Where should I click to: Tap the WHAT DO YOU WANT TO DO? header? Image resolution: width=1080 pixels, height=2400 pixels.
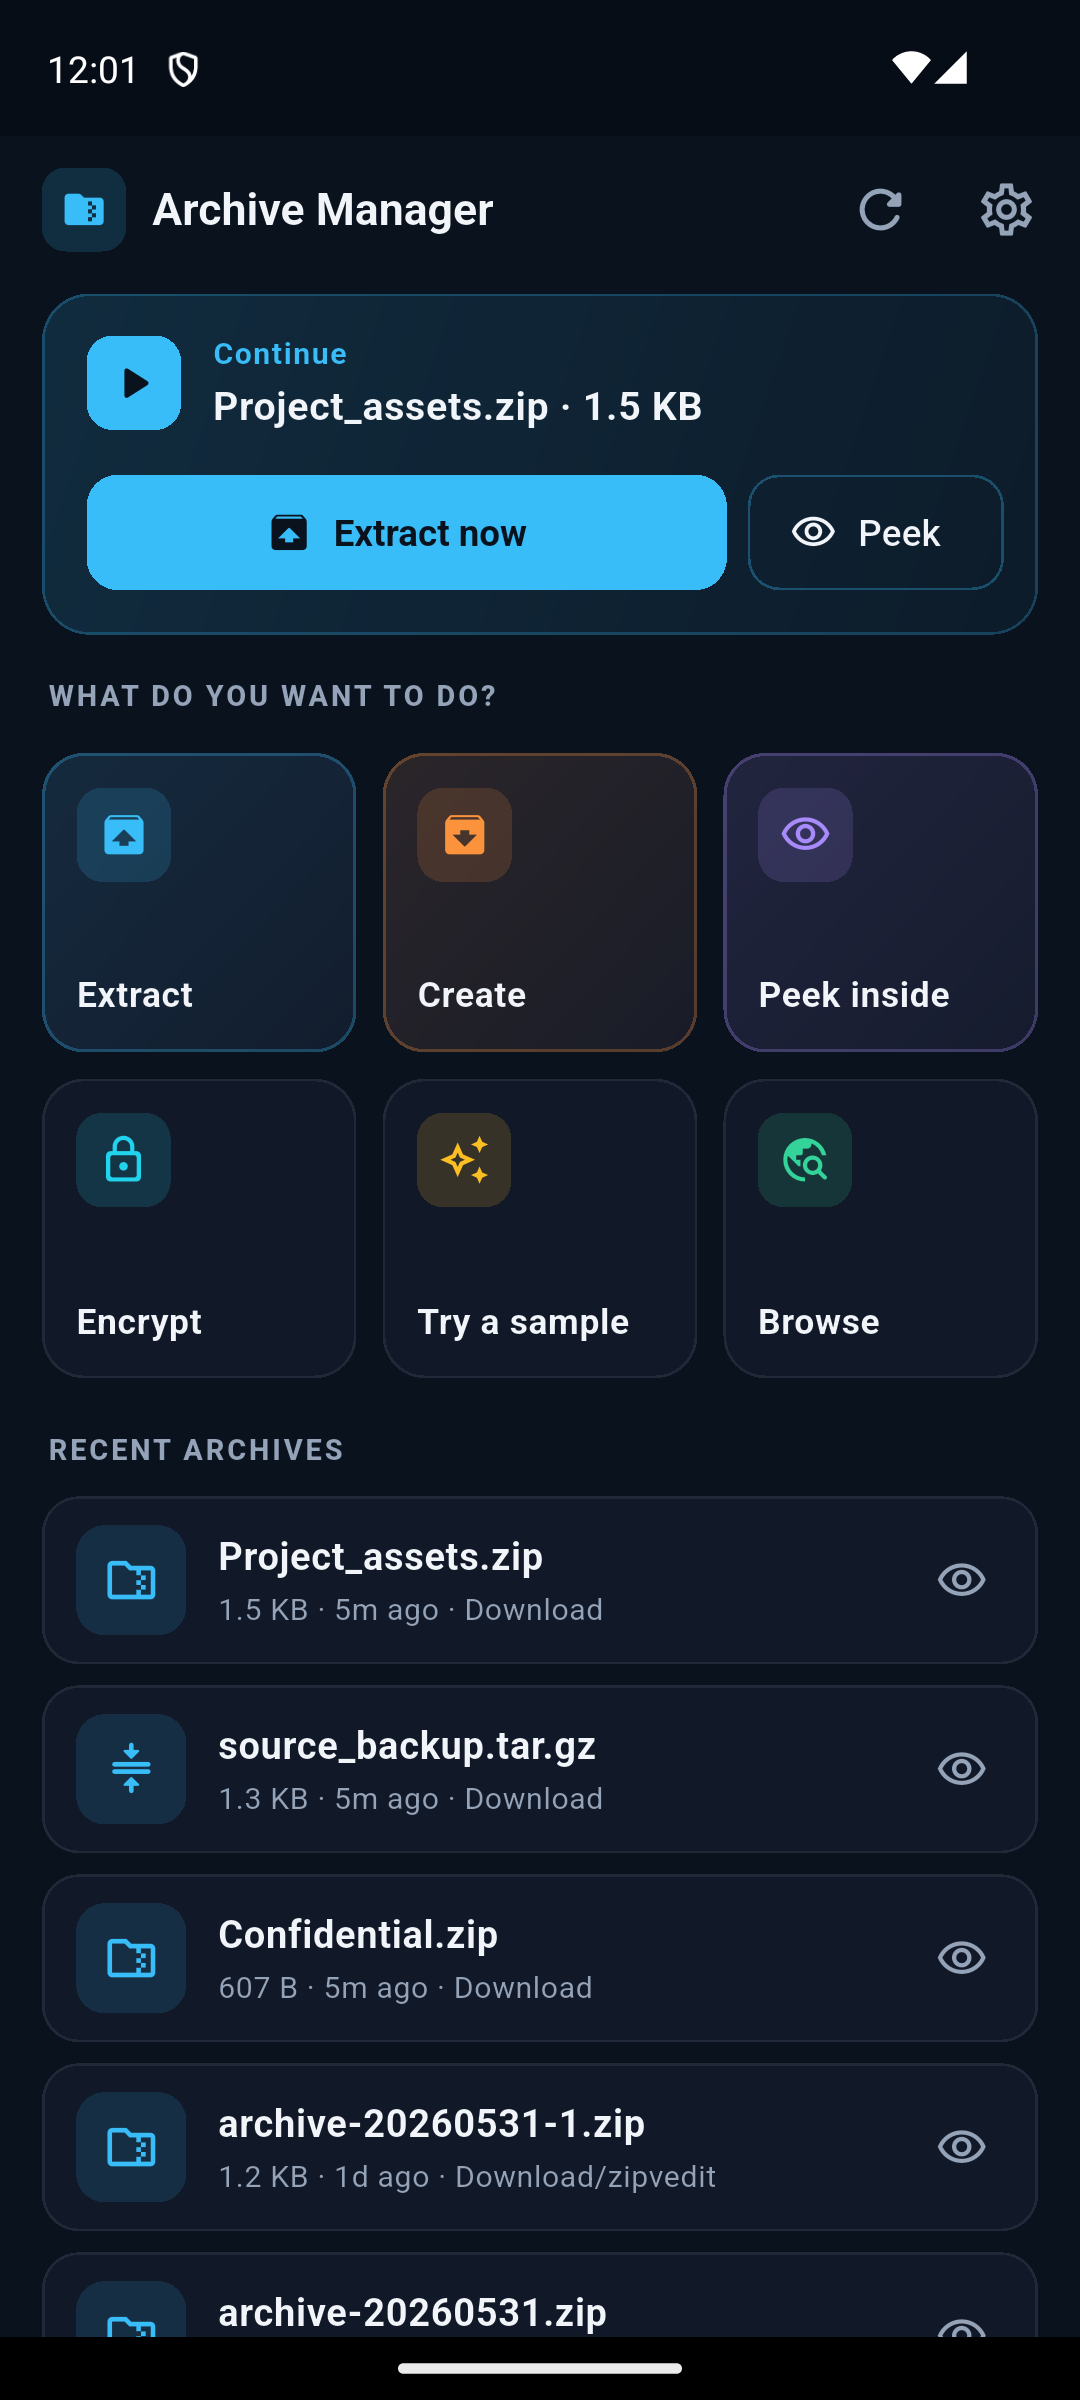[x=273, y=696]
